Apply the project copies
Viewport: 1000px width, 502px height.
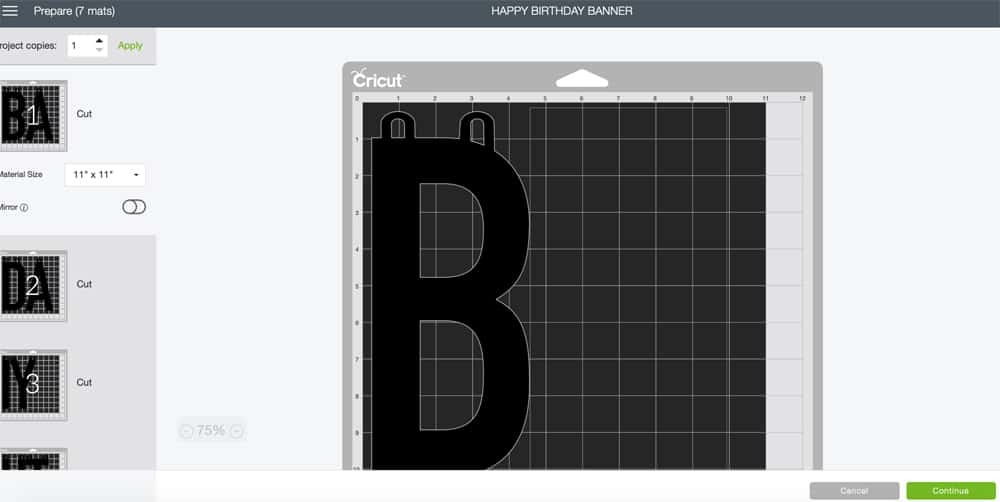(x=130, y=46)
